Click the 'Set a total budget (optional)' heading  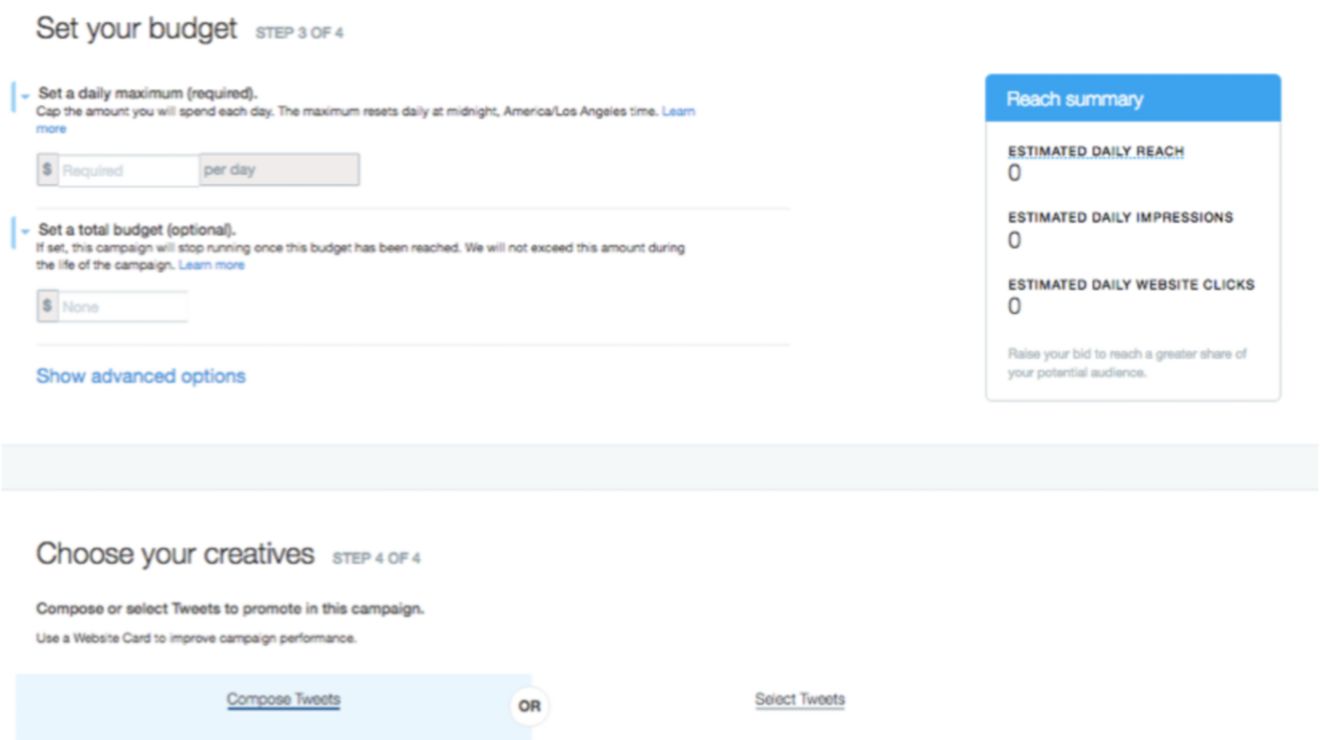coord(137,230)
